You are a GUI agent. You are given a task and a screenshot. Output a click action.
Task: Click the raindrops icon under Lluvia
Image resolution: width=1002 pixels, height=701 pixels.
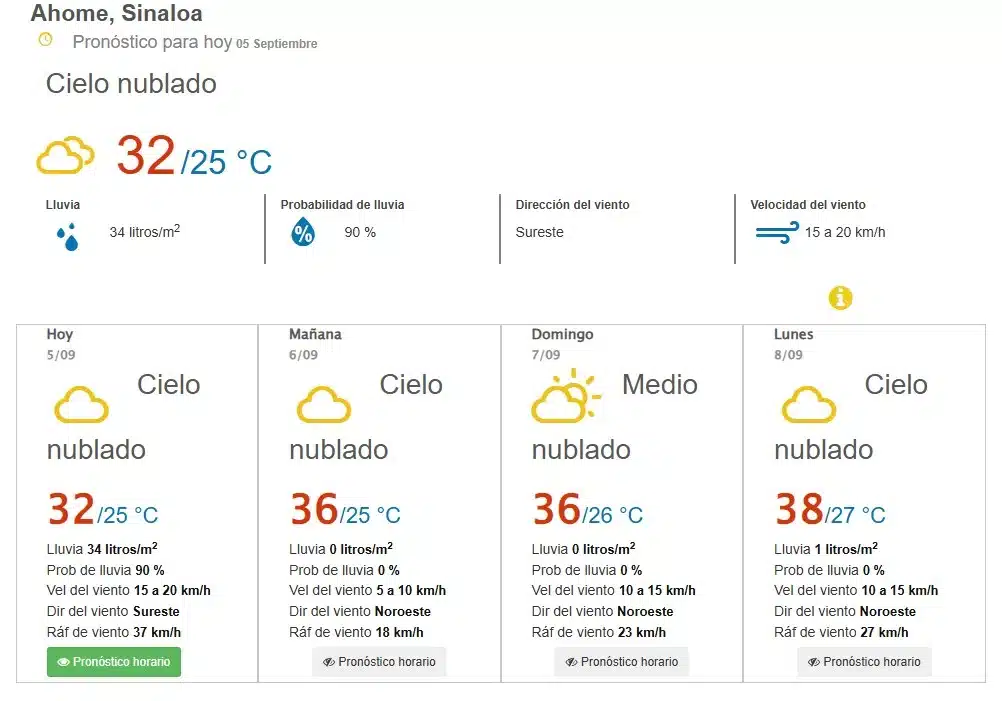point(68,236)
